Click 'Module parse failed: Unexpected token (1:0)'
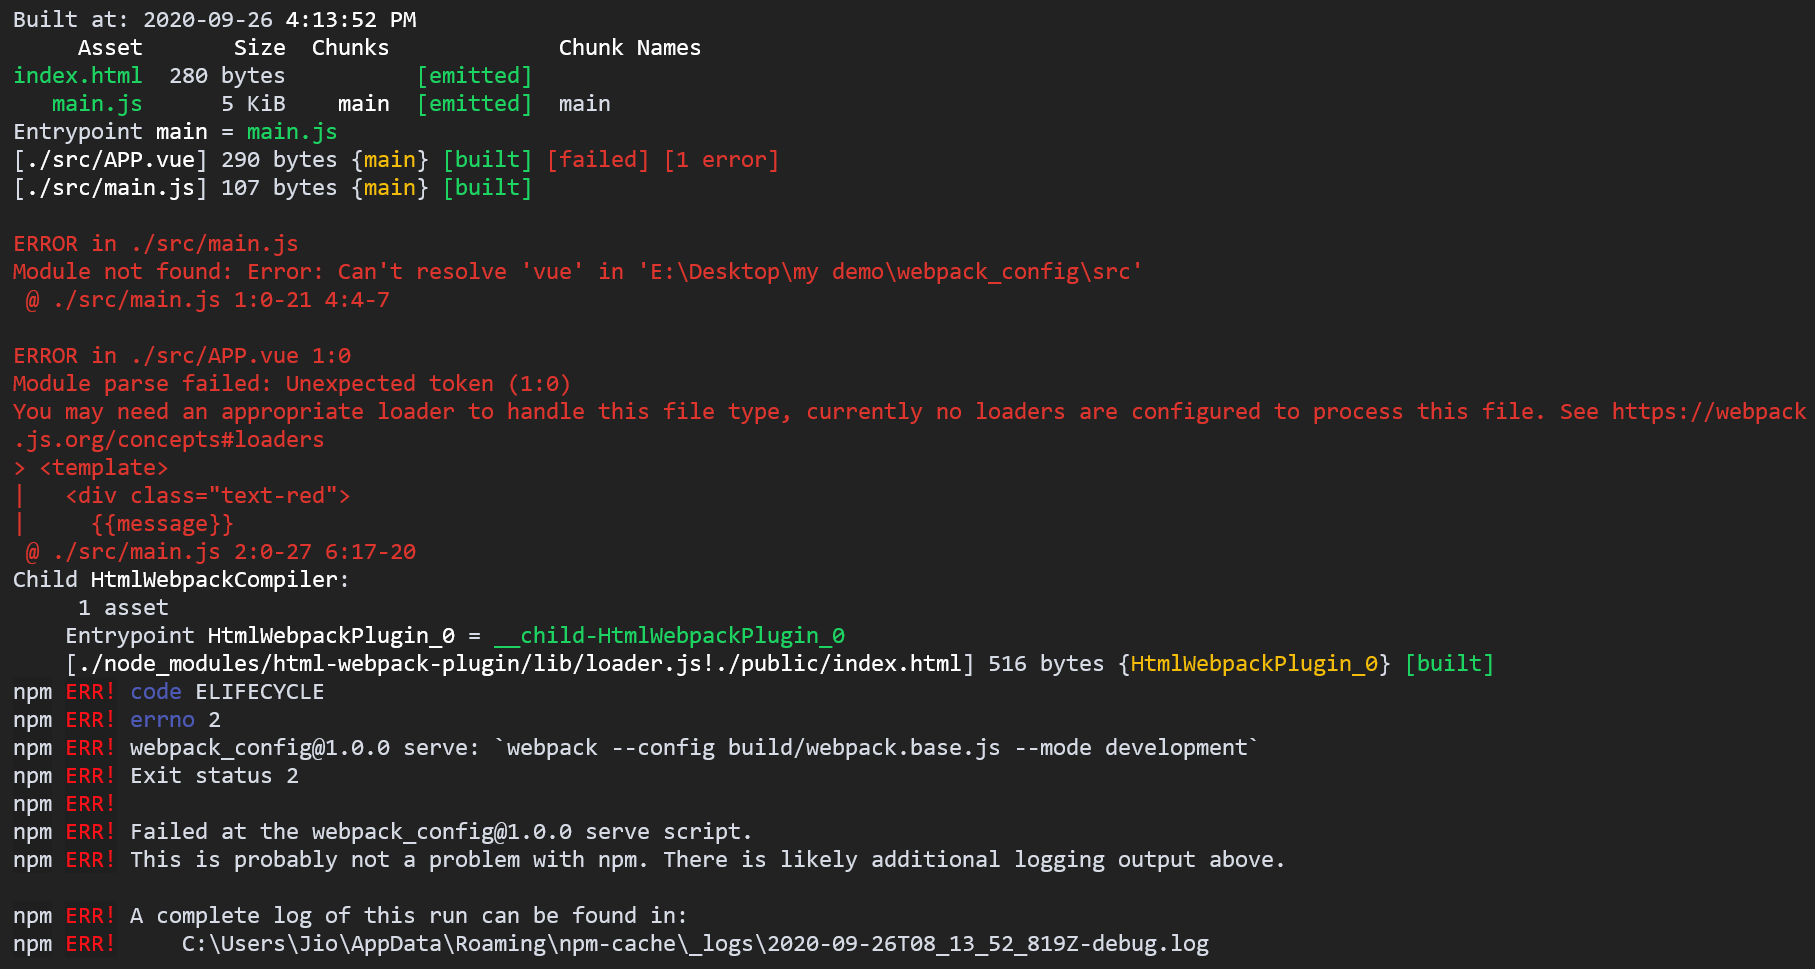 point(292,384)
